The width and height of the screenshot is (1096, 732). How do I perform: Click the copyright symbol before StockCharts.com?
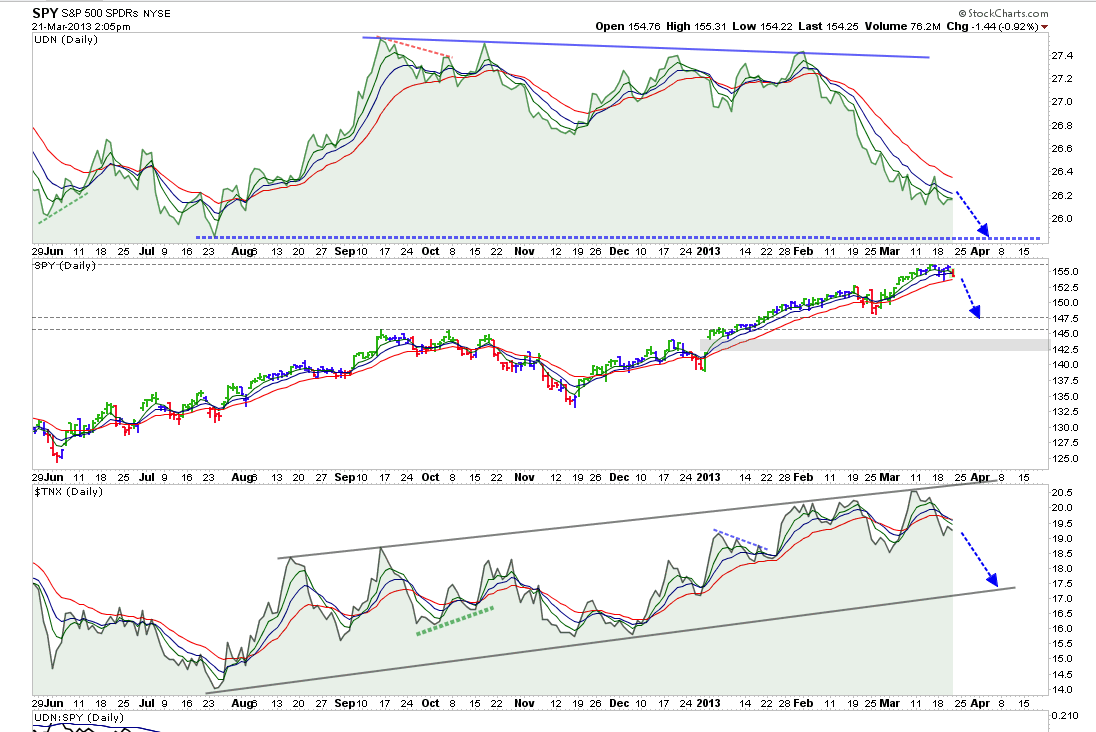pyautogui.click(x=962, y=13)
